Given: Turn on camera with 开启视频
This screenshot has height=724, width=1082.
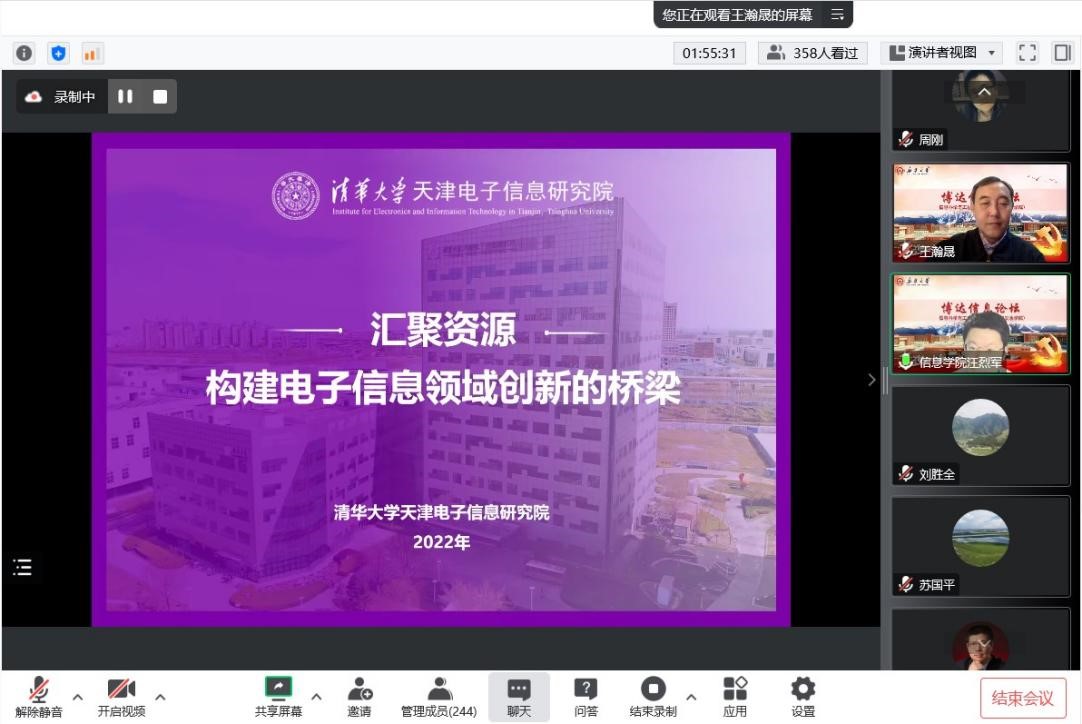Looking at the screenshot, I should coord(121,697).
